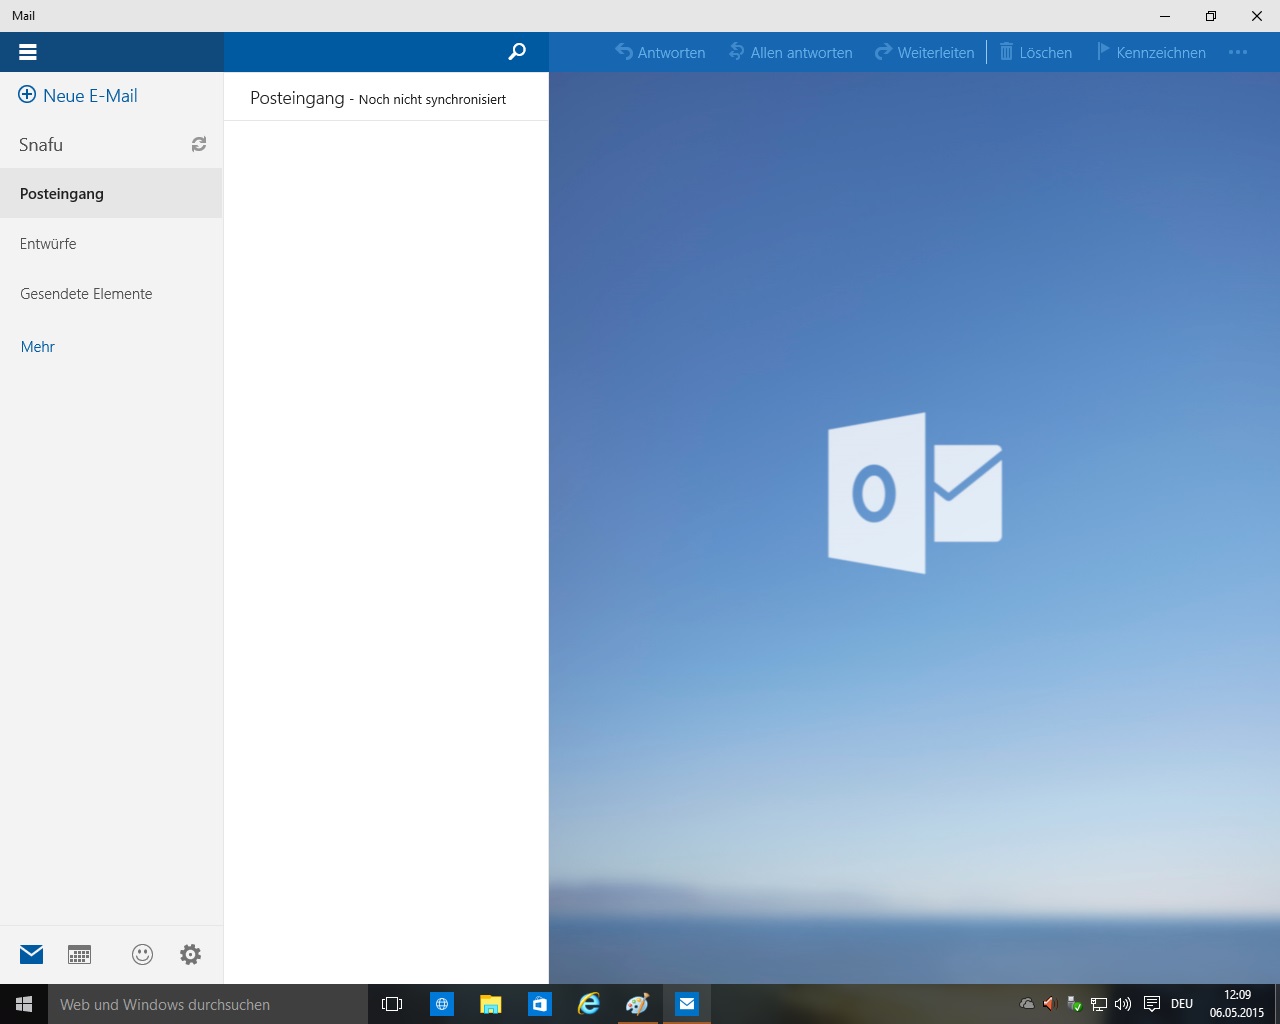Viewport: 1280px width, 1024px height.
Task: Compose with Neue E-Mail
Action: 78,96
